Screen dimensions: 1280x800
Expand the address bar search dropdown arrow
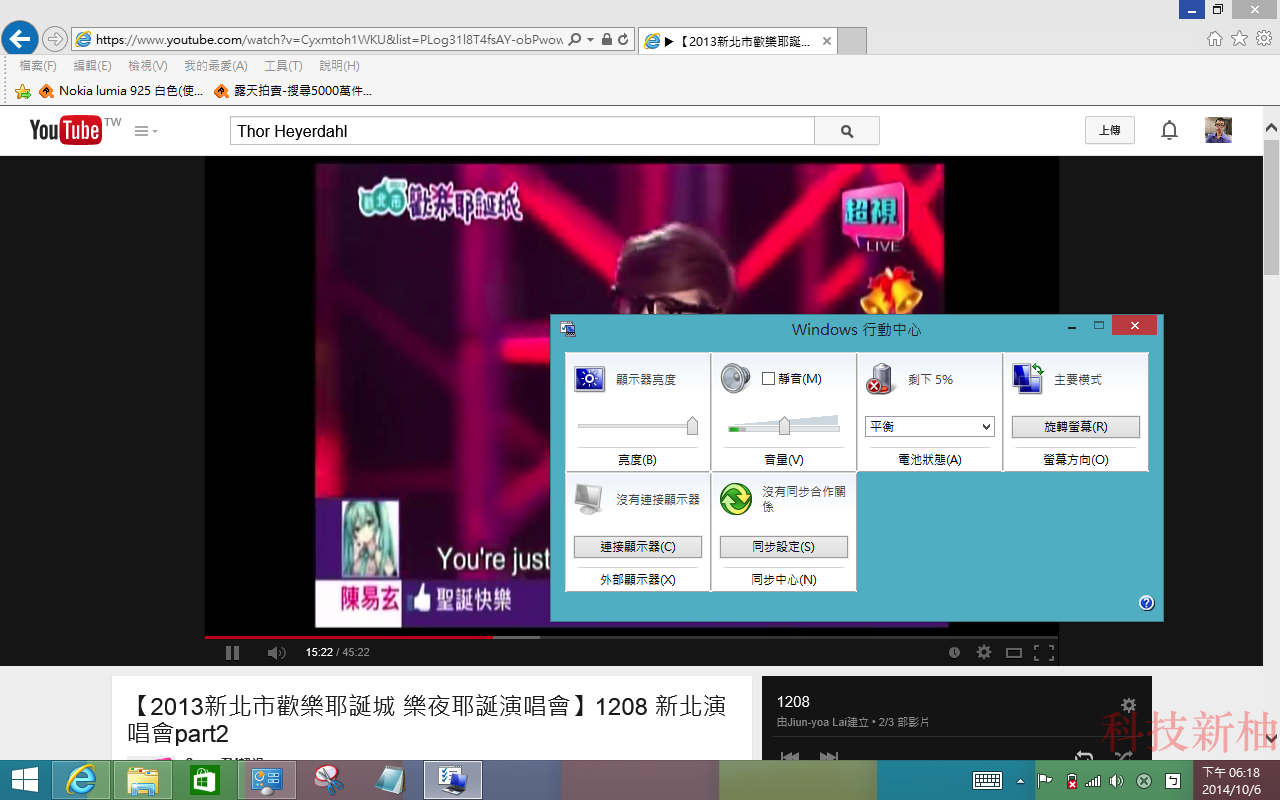591,40
